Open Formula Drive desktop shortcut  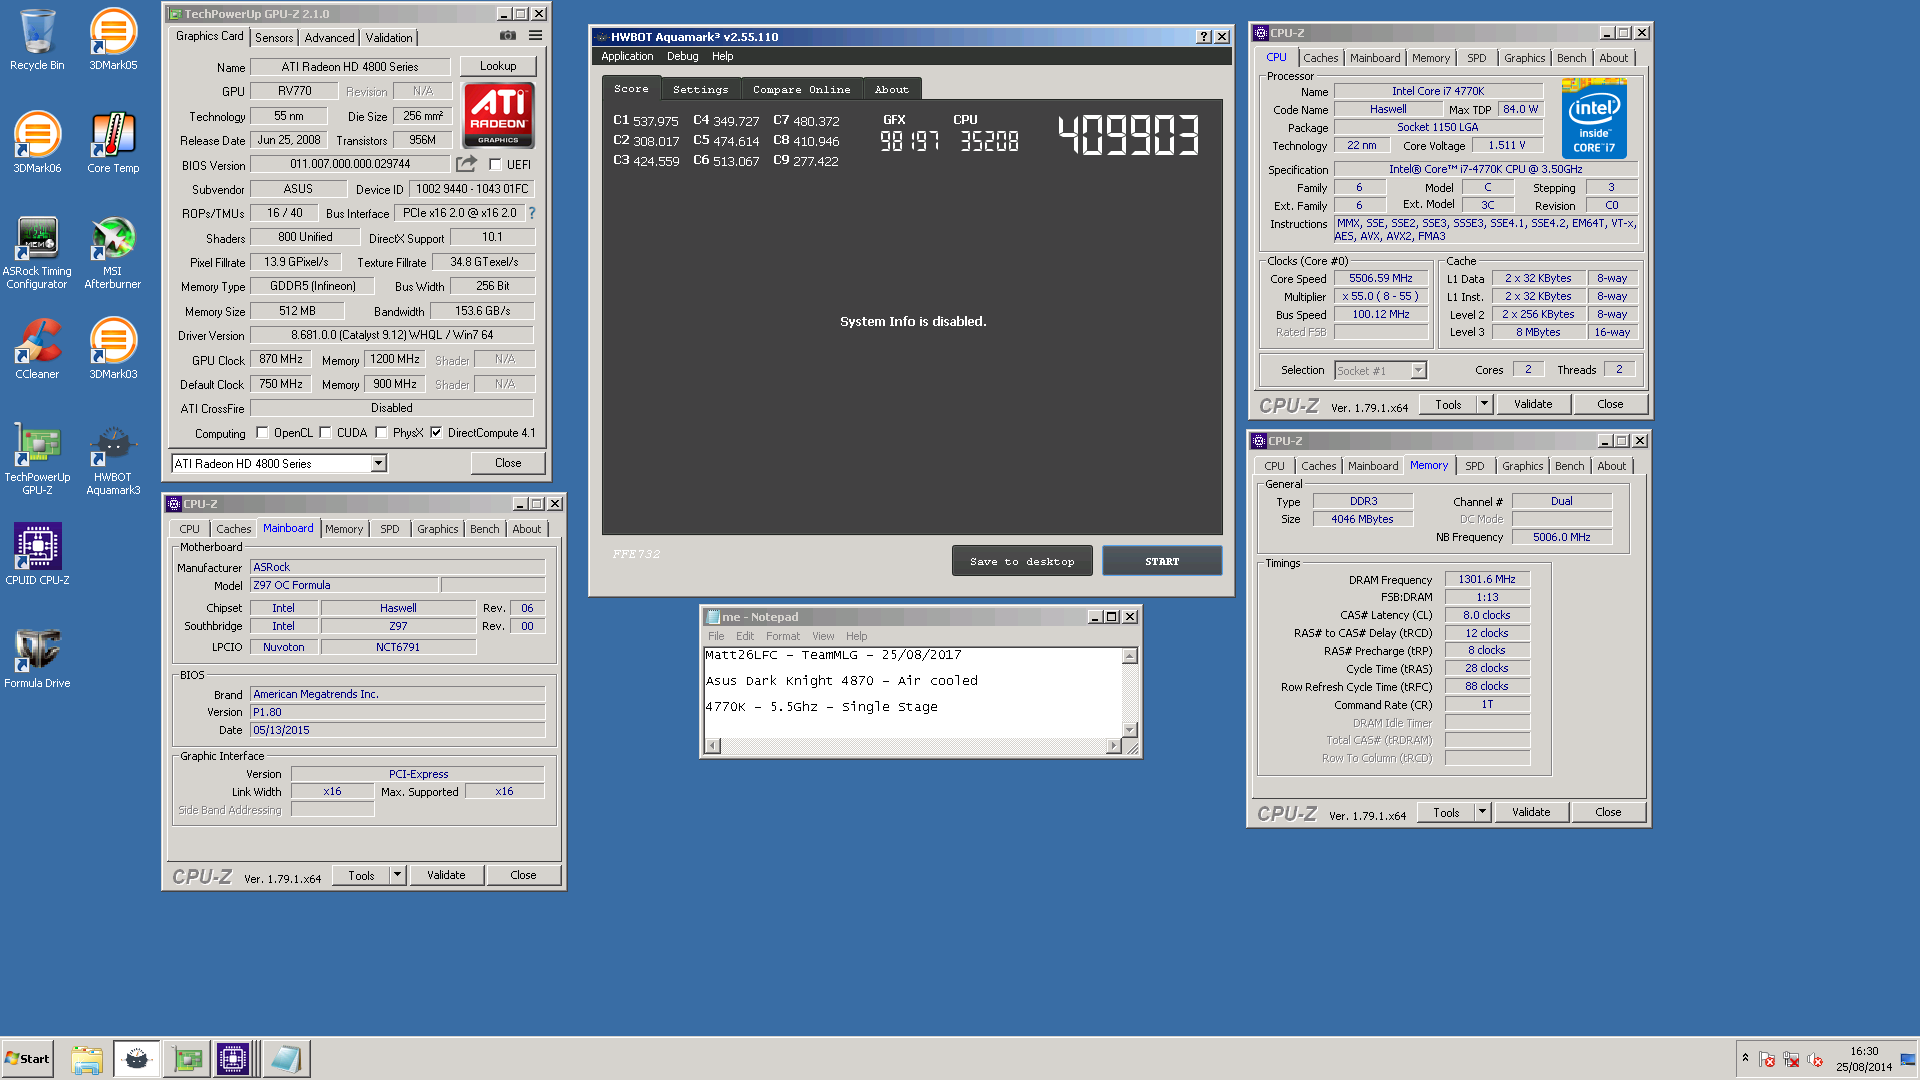coord(37,657)
